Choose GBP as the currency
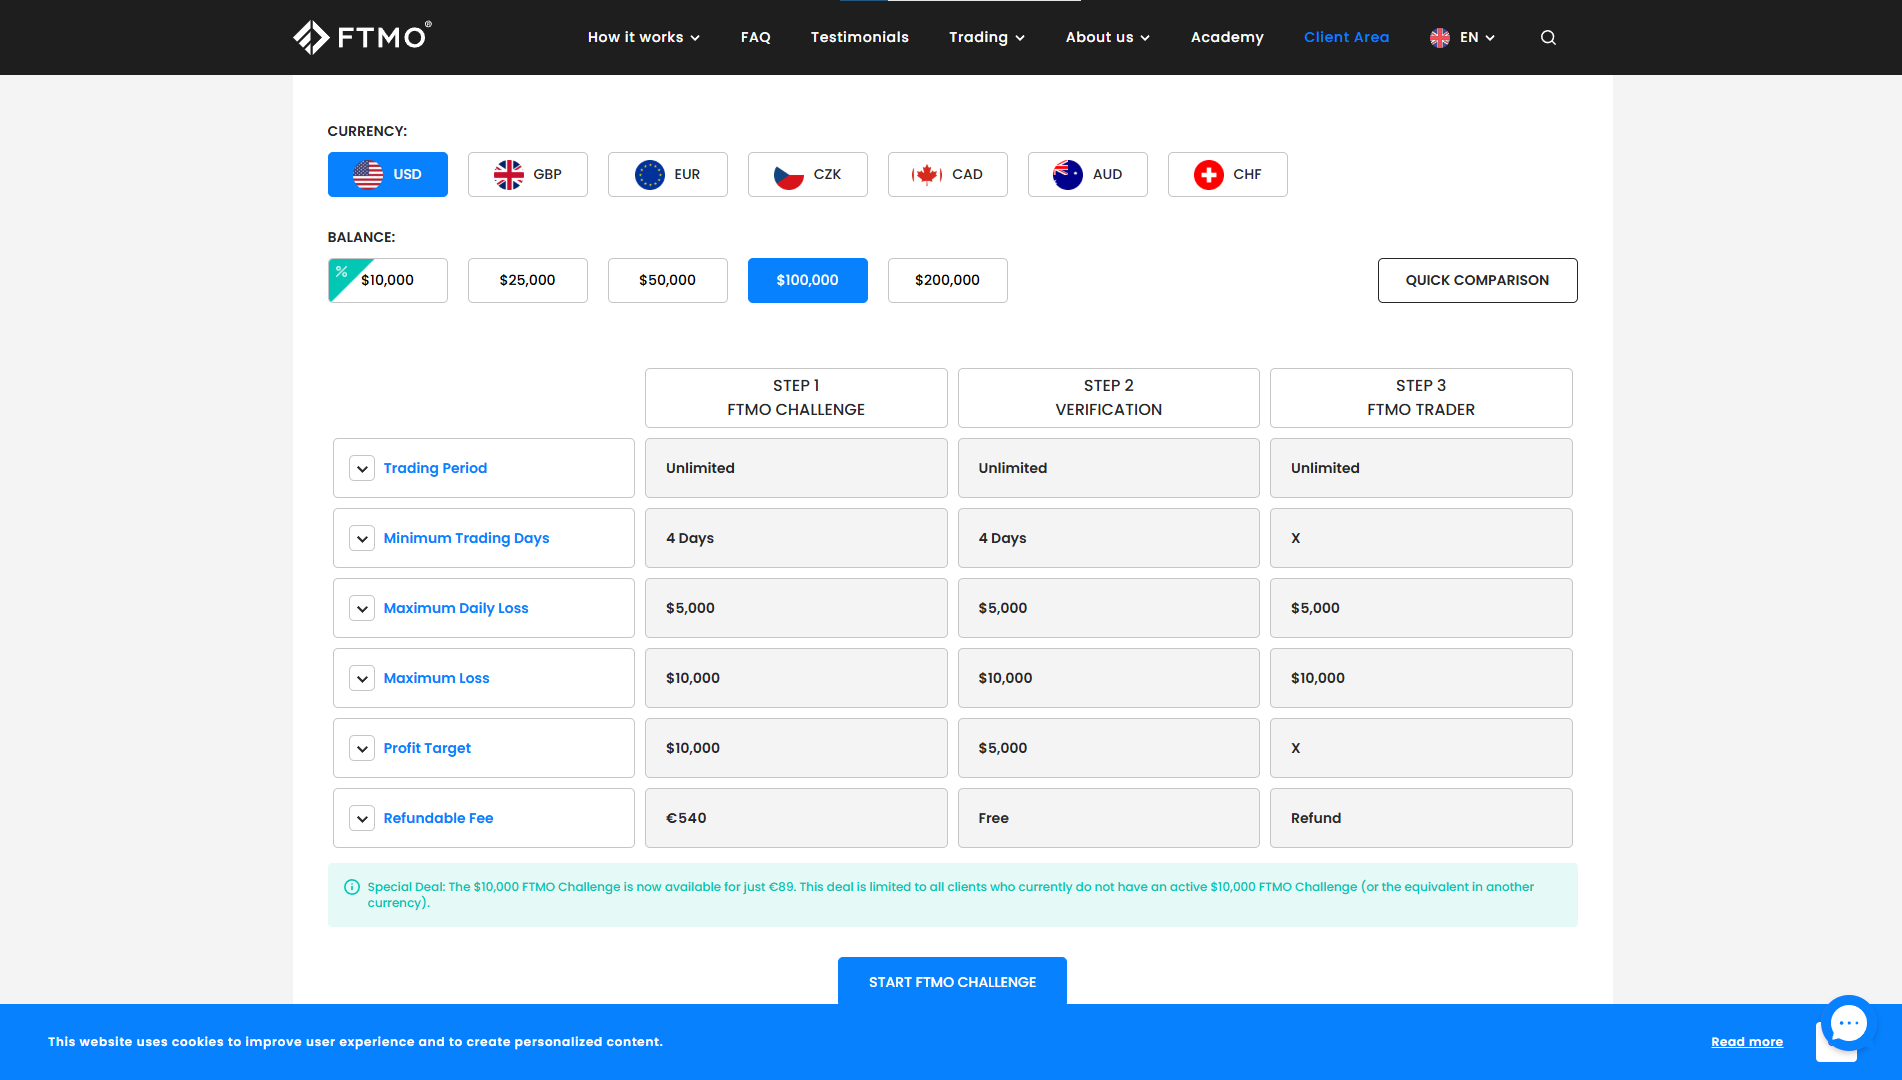Image resolution: width=1902 pixels, height=1080 pixels. (x=527, y=175)
